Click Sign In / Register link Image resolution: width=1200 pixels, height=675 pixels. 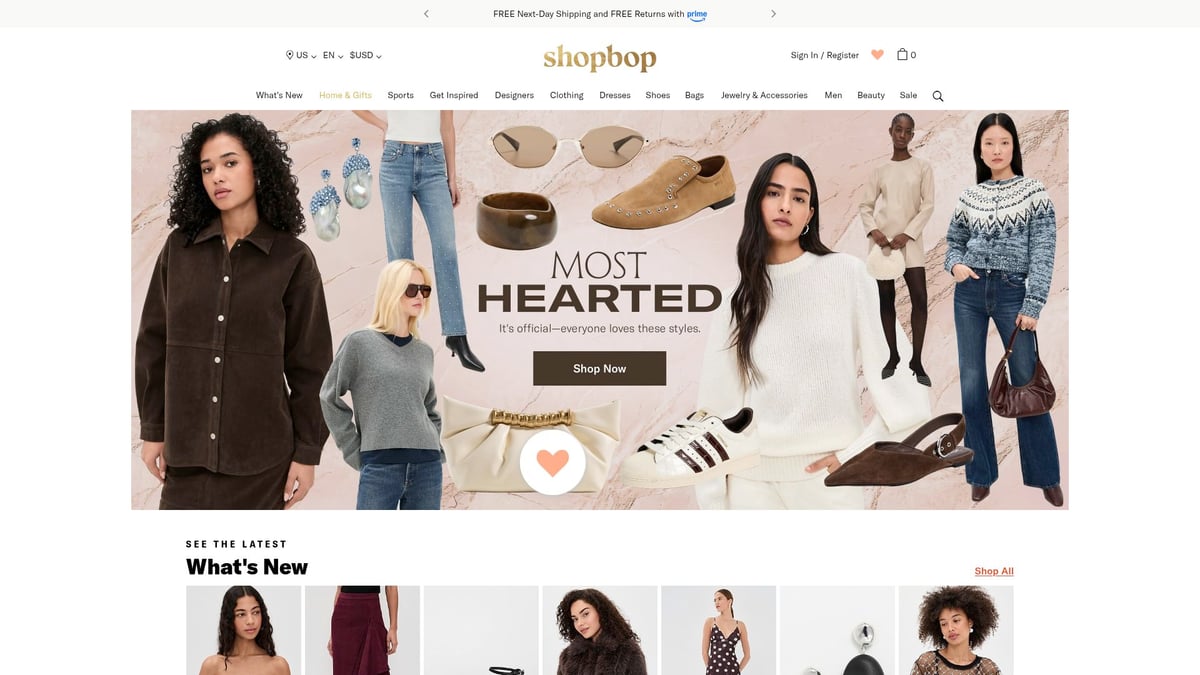point(825,56)
